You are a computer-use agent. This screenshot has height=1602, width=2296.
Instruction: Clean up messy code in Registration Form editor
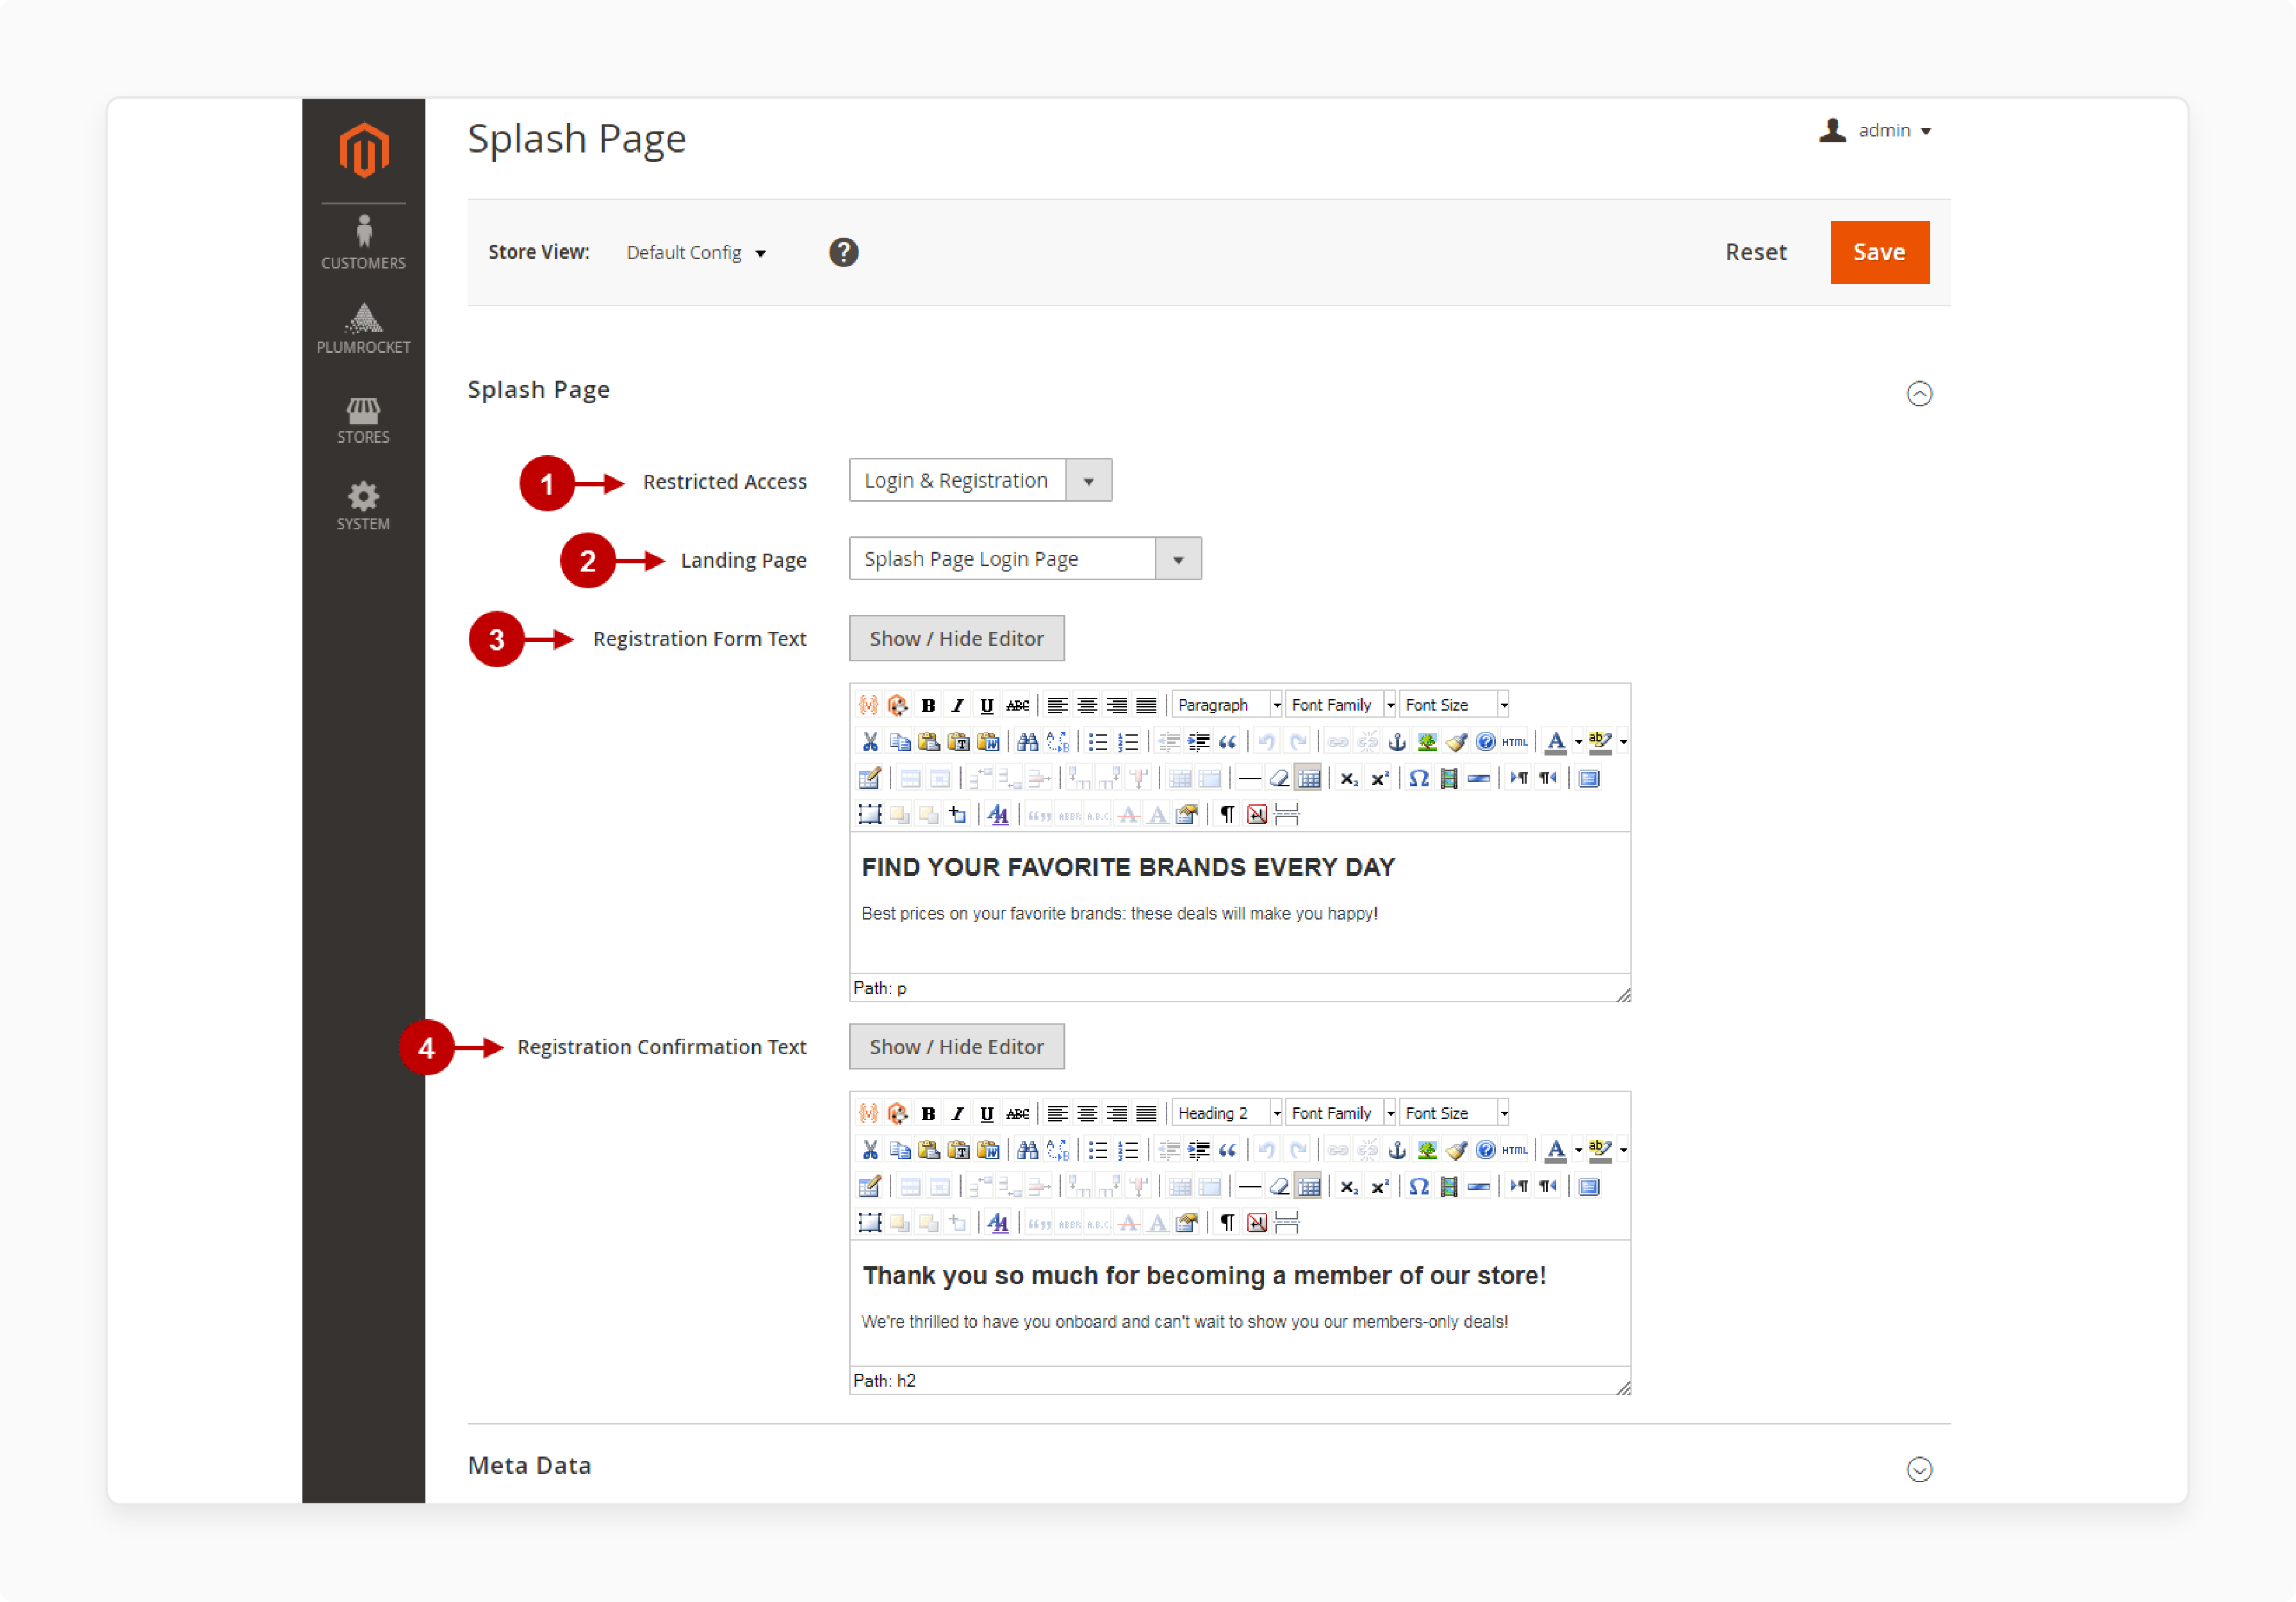1456,742
